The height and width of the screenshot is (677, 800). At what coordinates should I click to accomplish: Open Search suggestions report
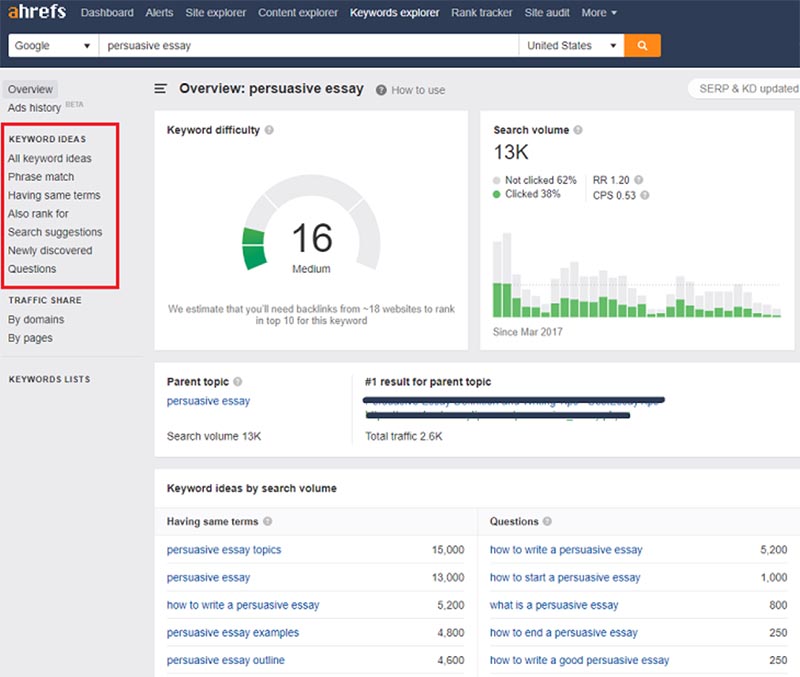[x=55, y=232]
